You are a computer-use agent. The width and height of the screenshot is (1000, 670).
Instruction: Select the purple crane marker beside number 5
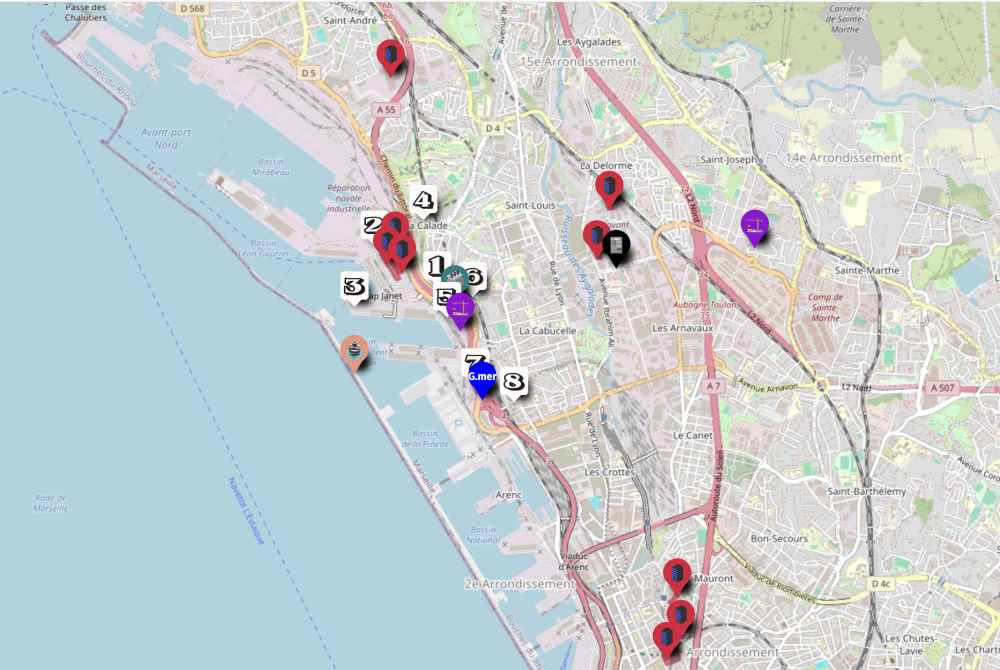tap(460, 308)
